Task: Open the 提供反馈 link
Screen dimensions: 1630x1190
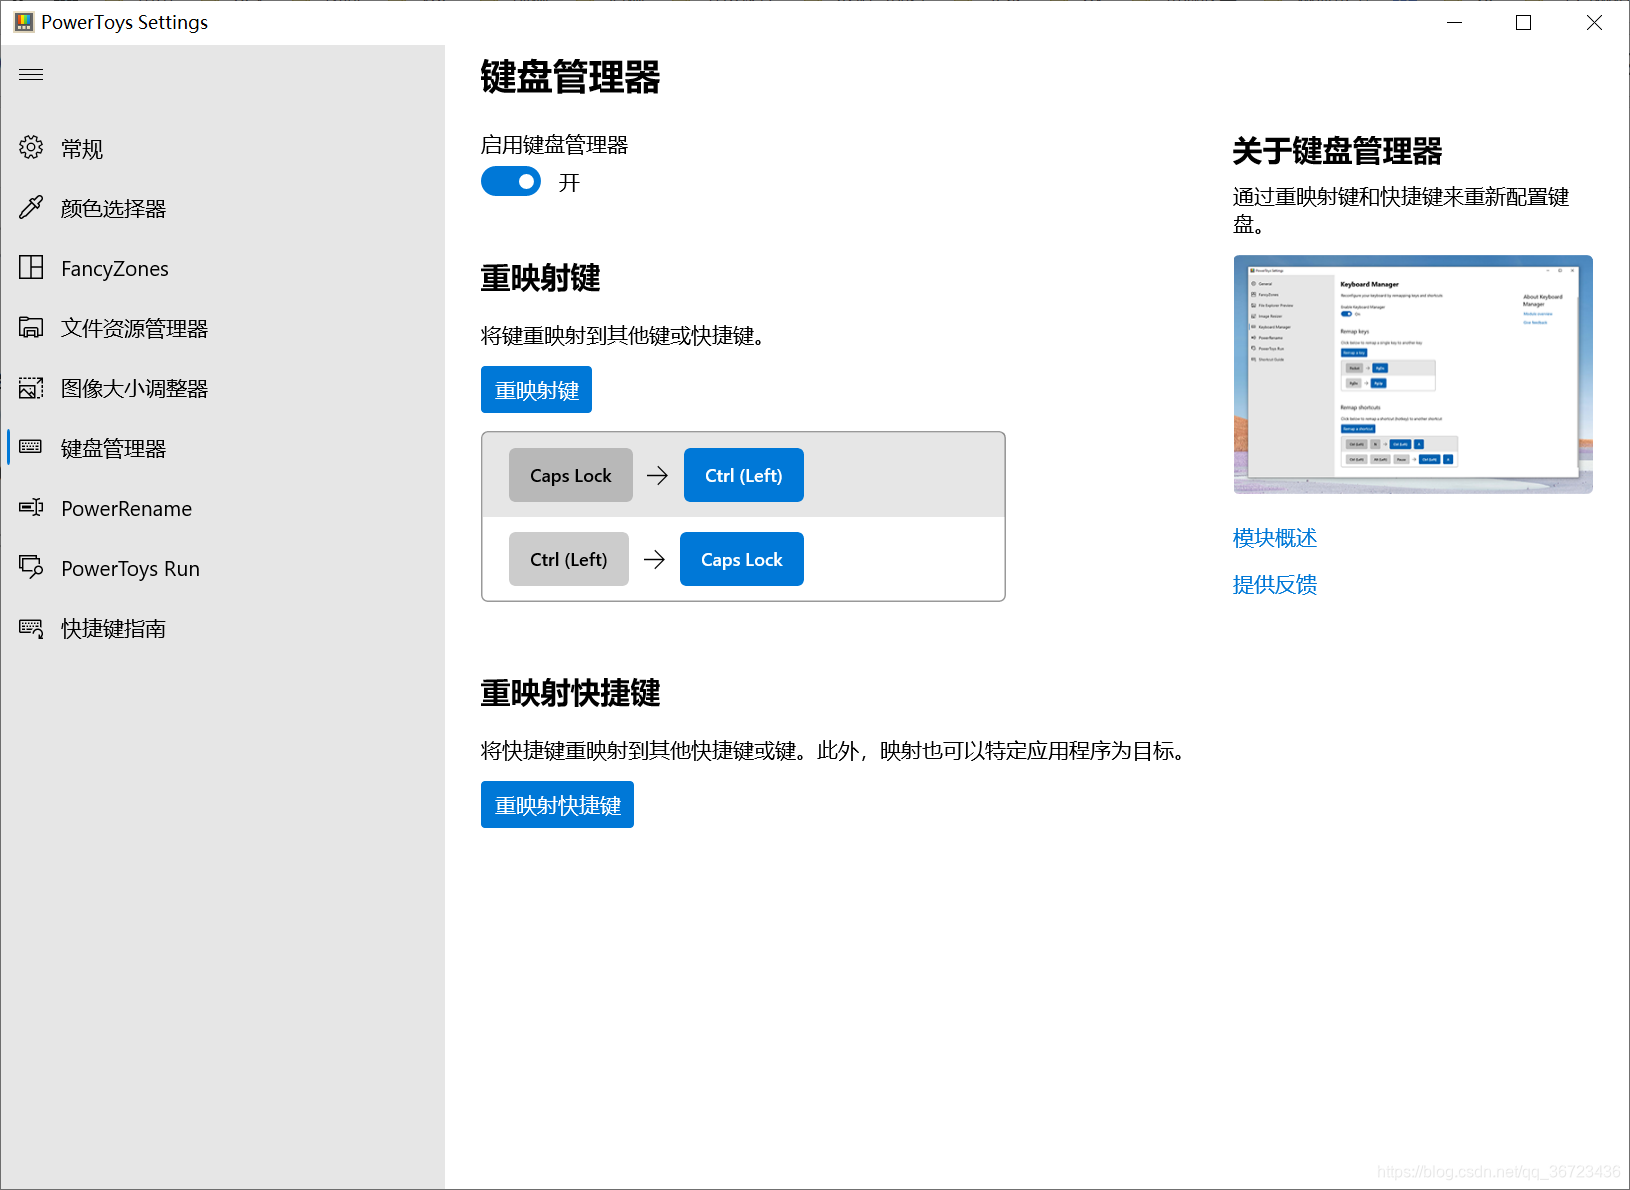Action: [x=1275, y=585]
